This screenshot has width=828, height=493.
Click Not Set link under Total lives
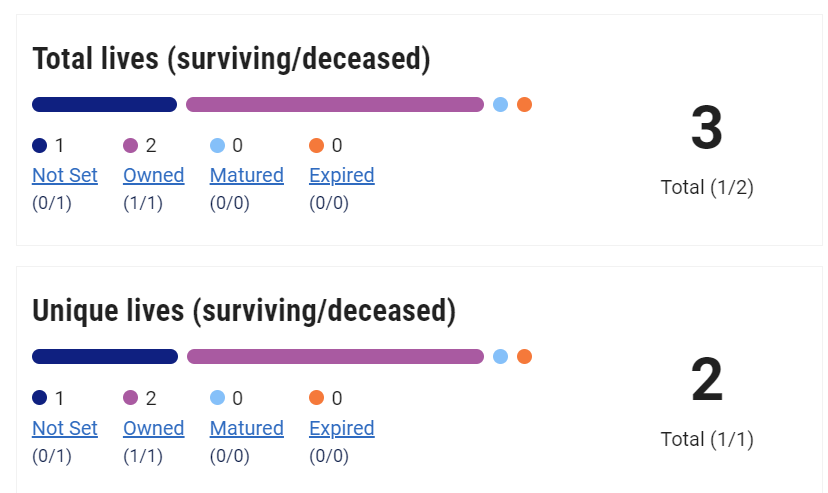tap(65, 175)
